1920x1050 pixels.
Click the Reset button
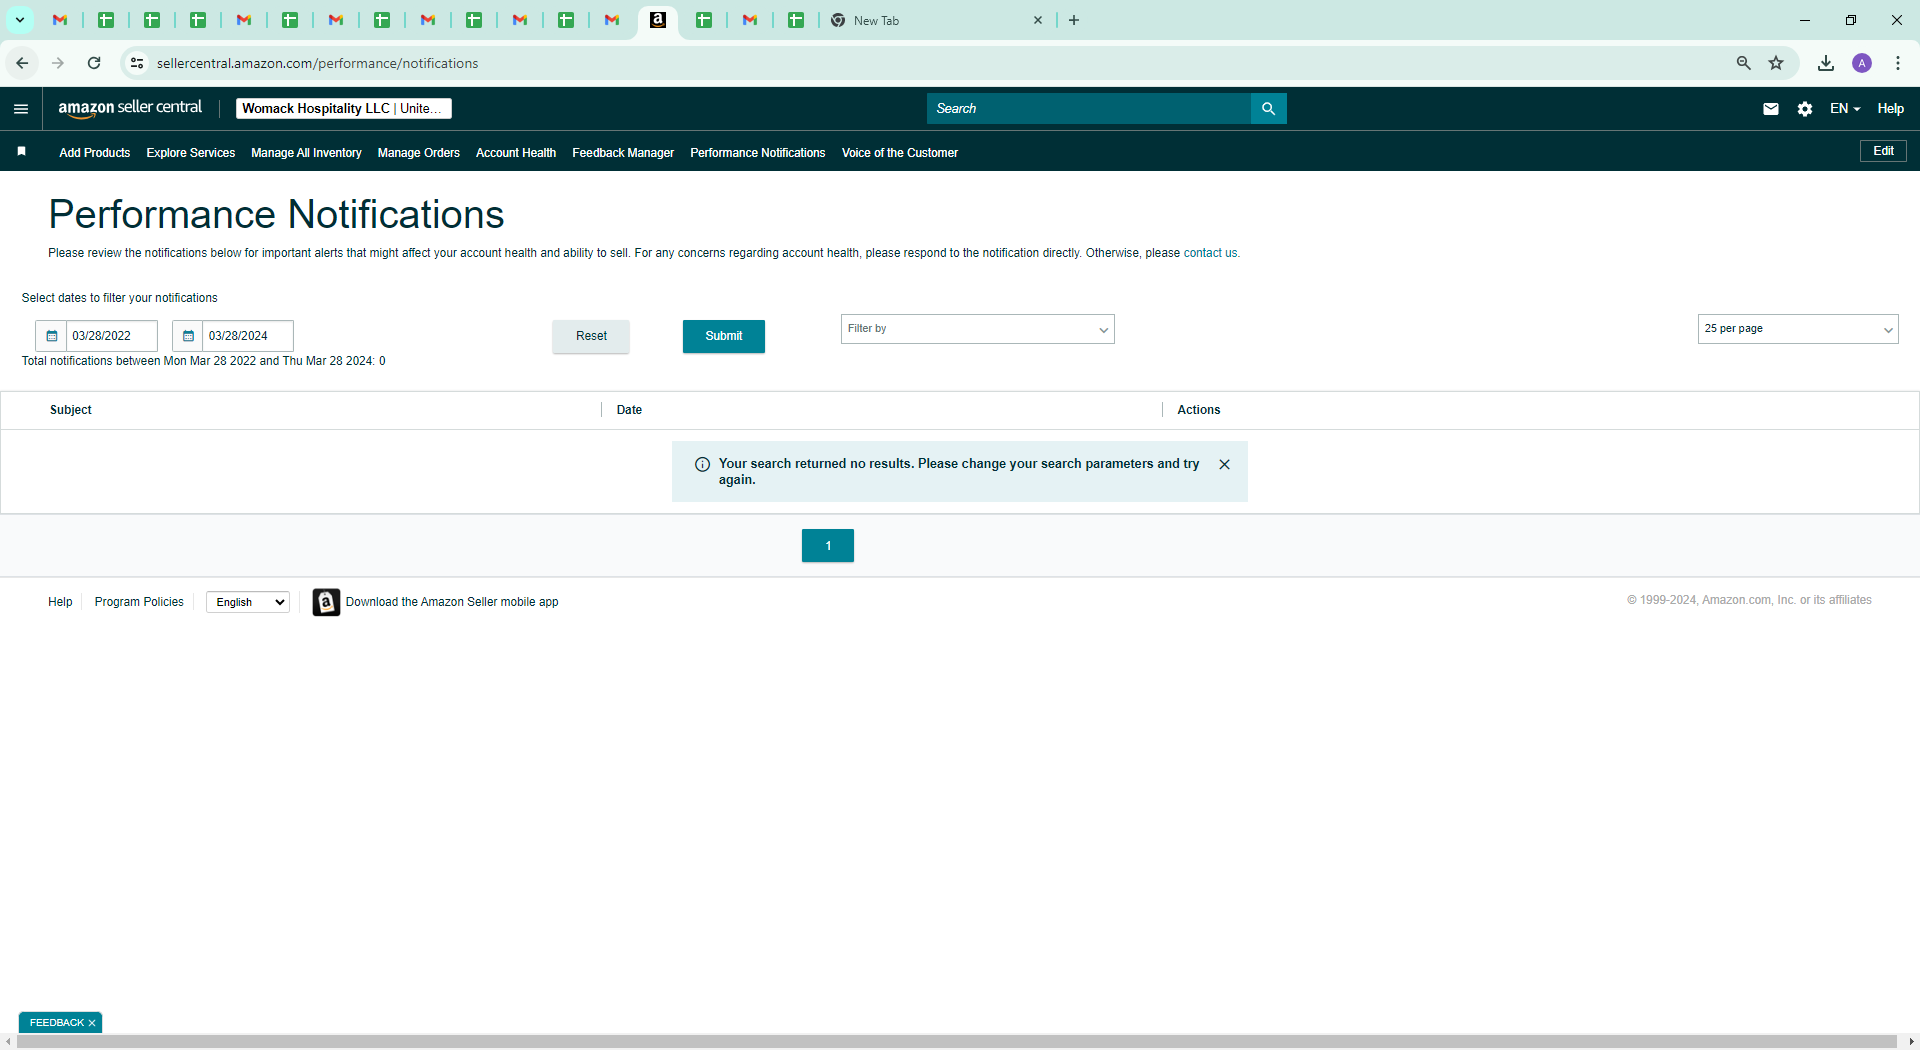click(591, 336)
